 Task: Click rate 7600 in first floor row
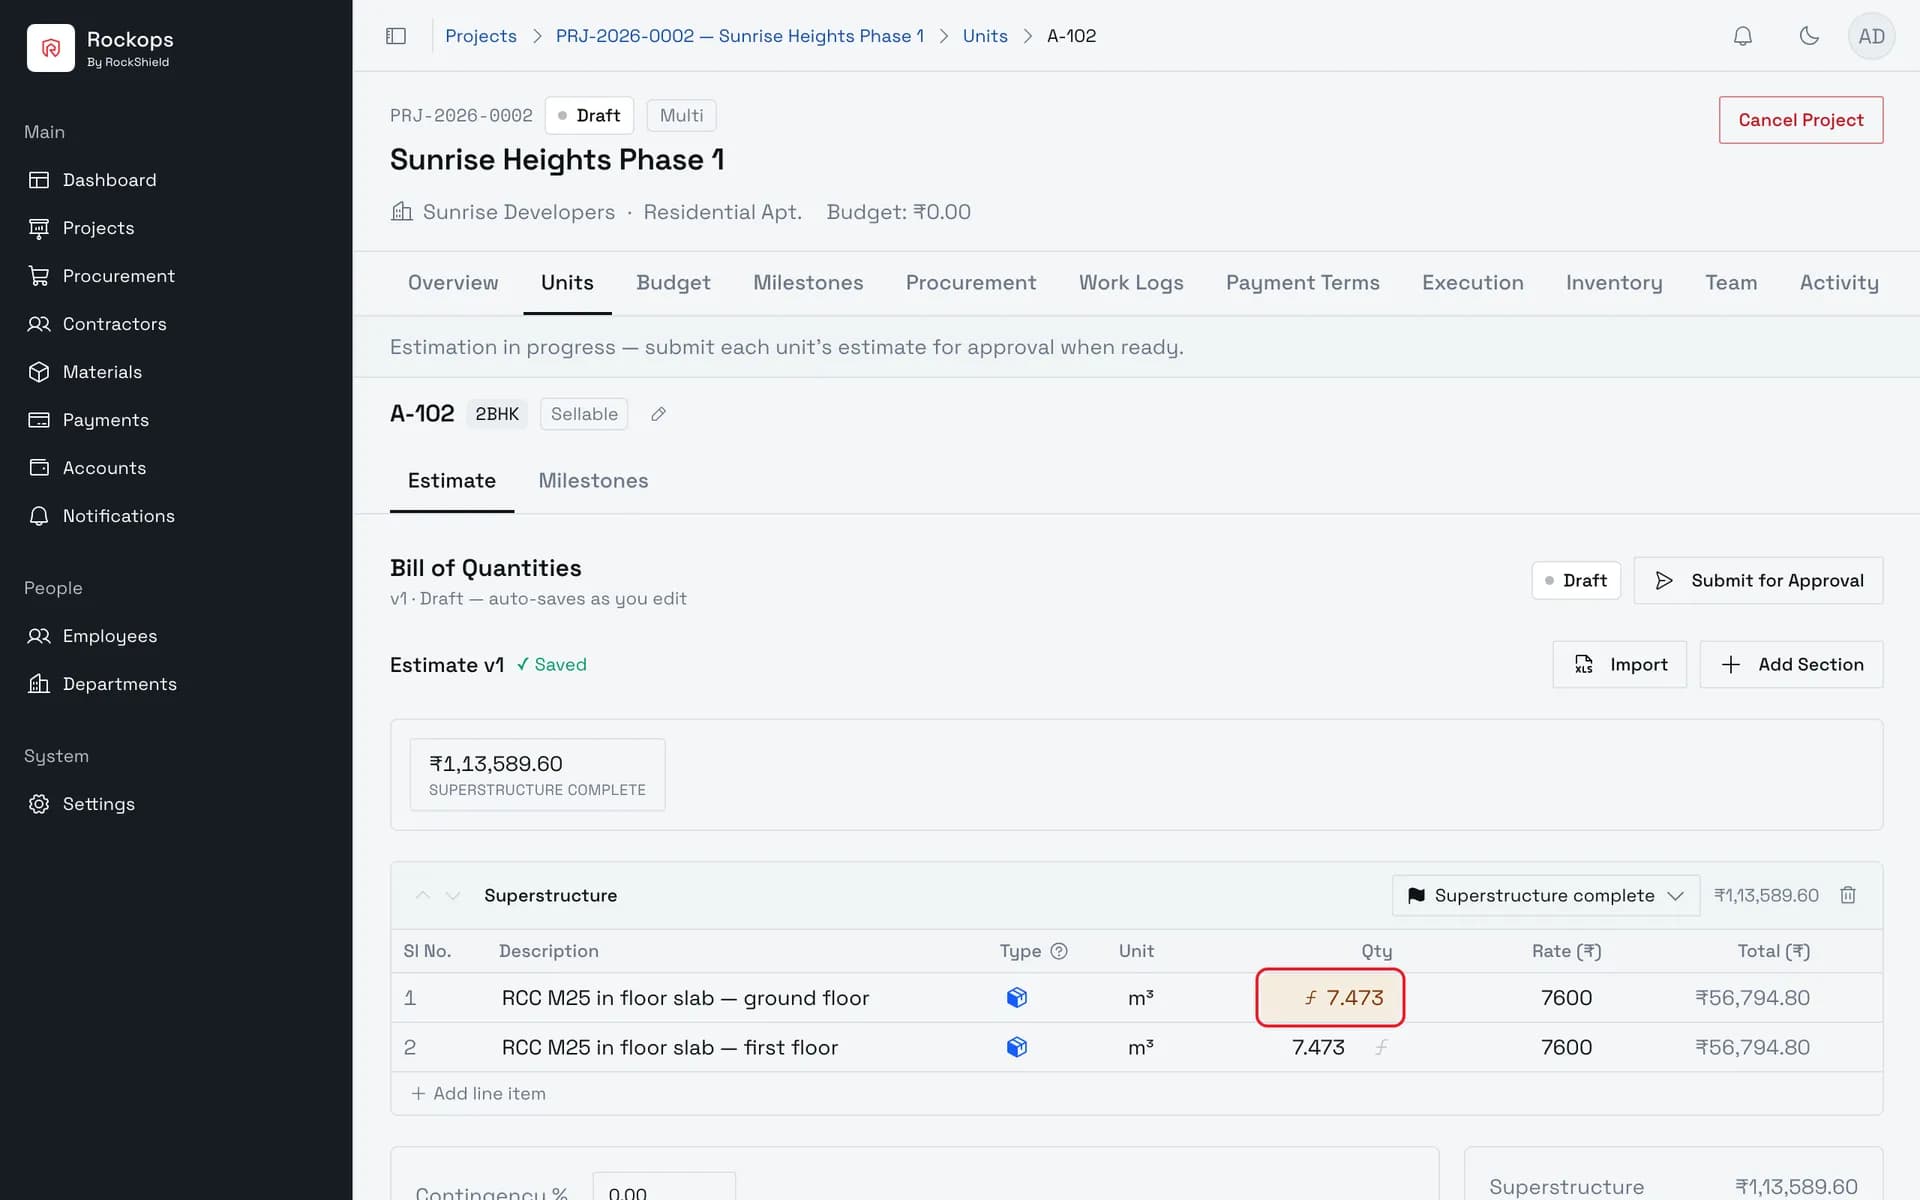tap(1566, 1047)
